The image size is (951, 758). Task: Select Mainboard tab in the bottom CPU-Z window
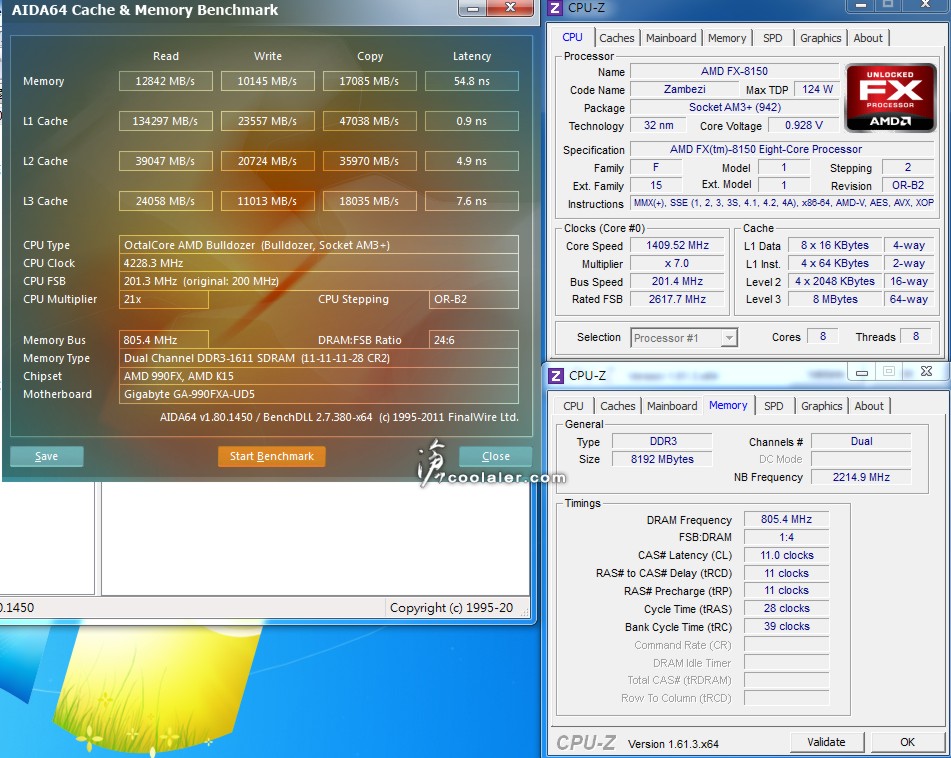pyautogui.click(x=672, y=406)
